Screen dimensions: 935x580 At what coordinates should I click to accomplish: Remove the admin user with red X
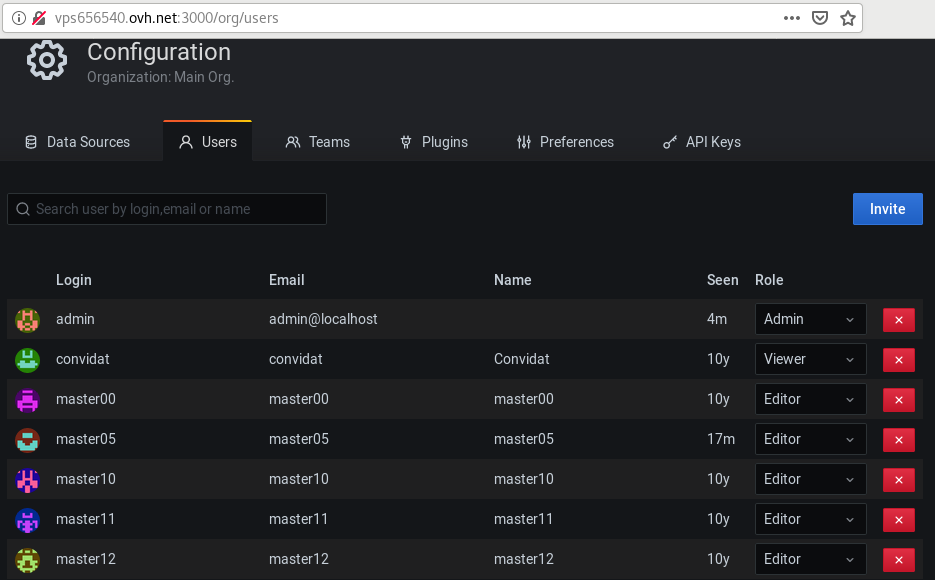899,320
